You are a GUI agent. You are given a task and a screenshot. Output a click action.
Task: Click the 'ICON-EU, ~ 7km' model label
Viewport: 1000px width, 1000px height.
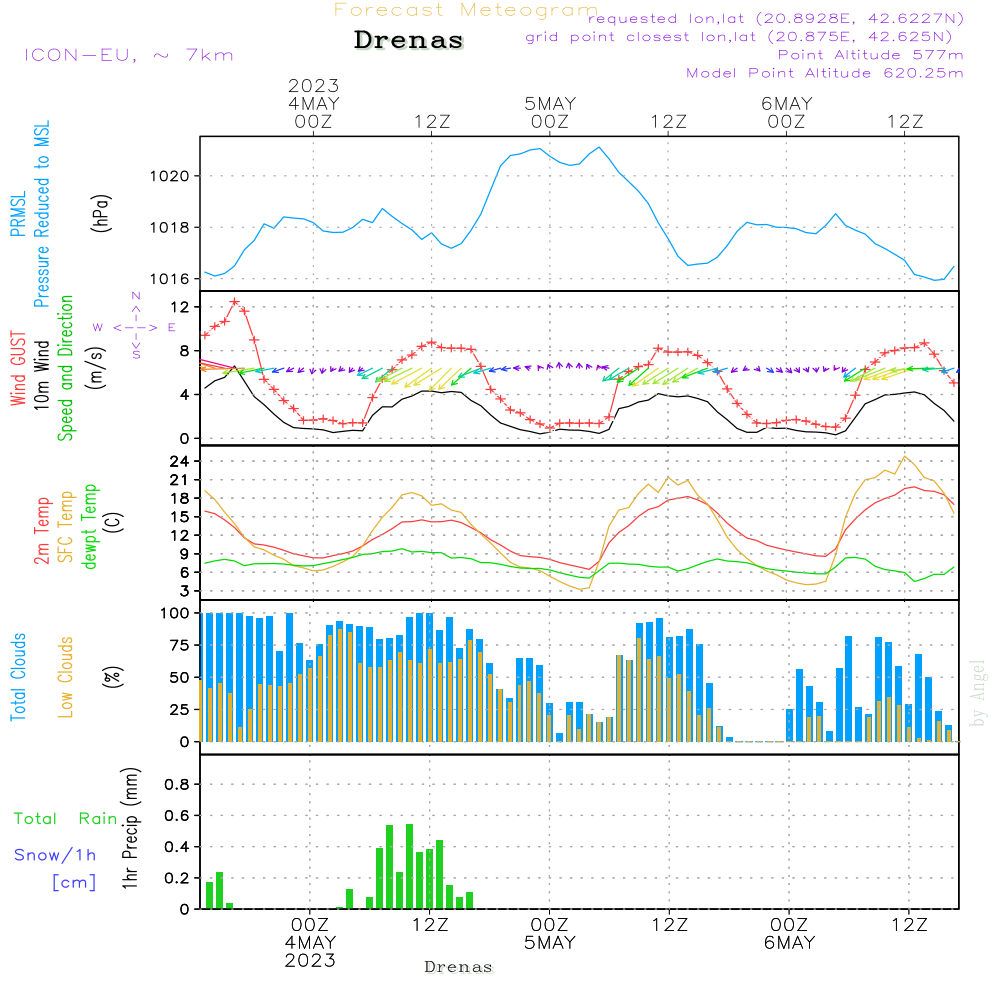pos(129,55)
